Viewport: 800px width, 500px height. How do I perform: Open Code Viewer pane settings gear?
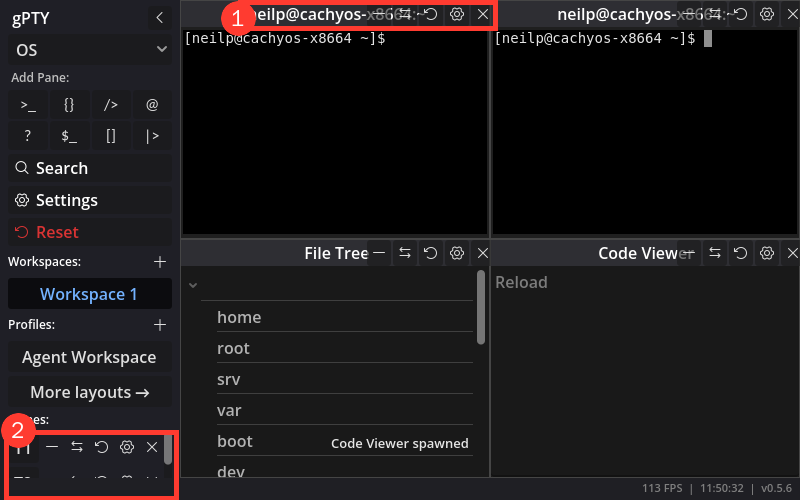[x=767, y=253]
